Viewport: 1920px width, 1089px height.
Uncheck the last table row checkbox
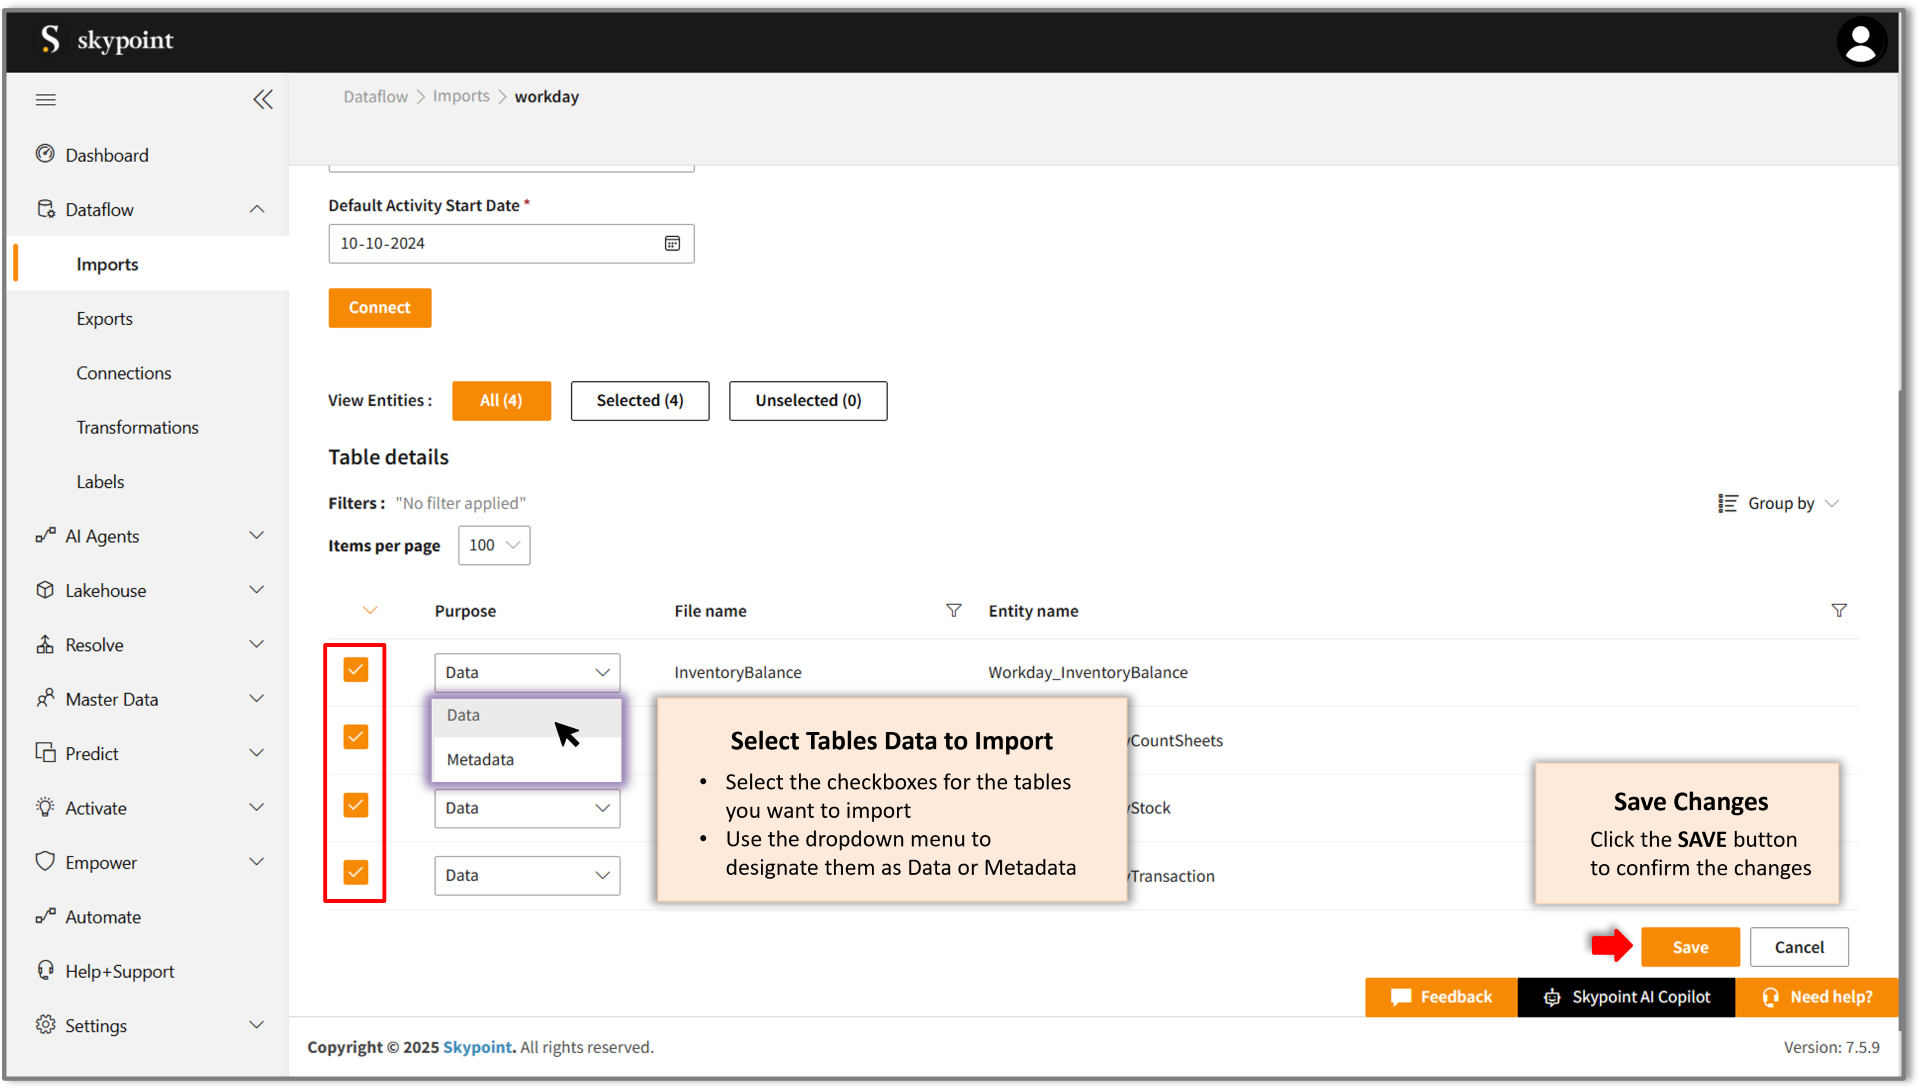356,872
